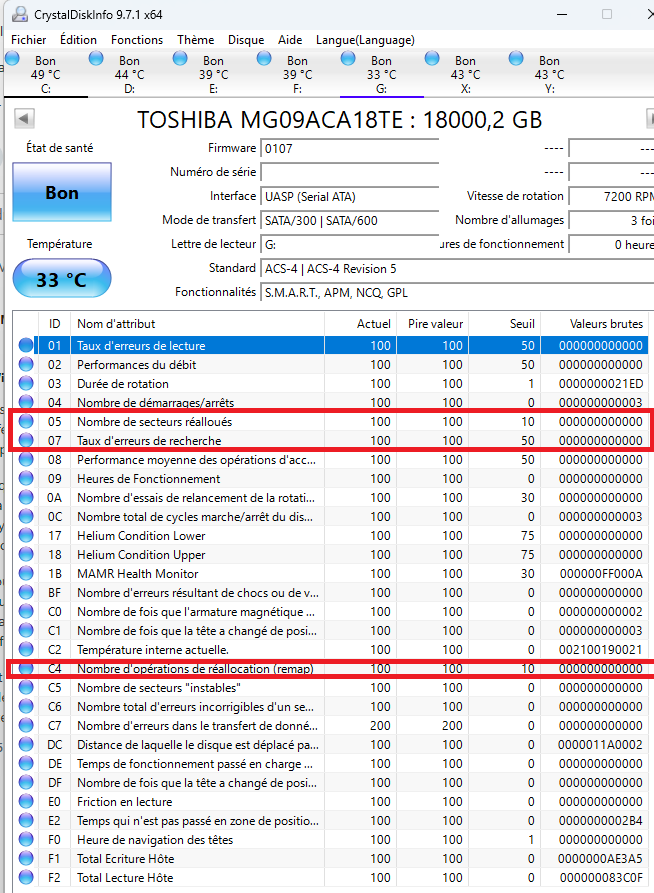Click status orb of attribute 02 row

26,364
